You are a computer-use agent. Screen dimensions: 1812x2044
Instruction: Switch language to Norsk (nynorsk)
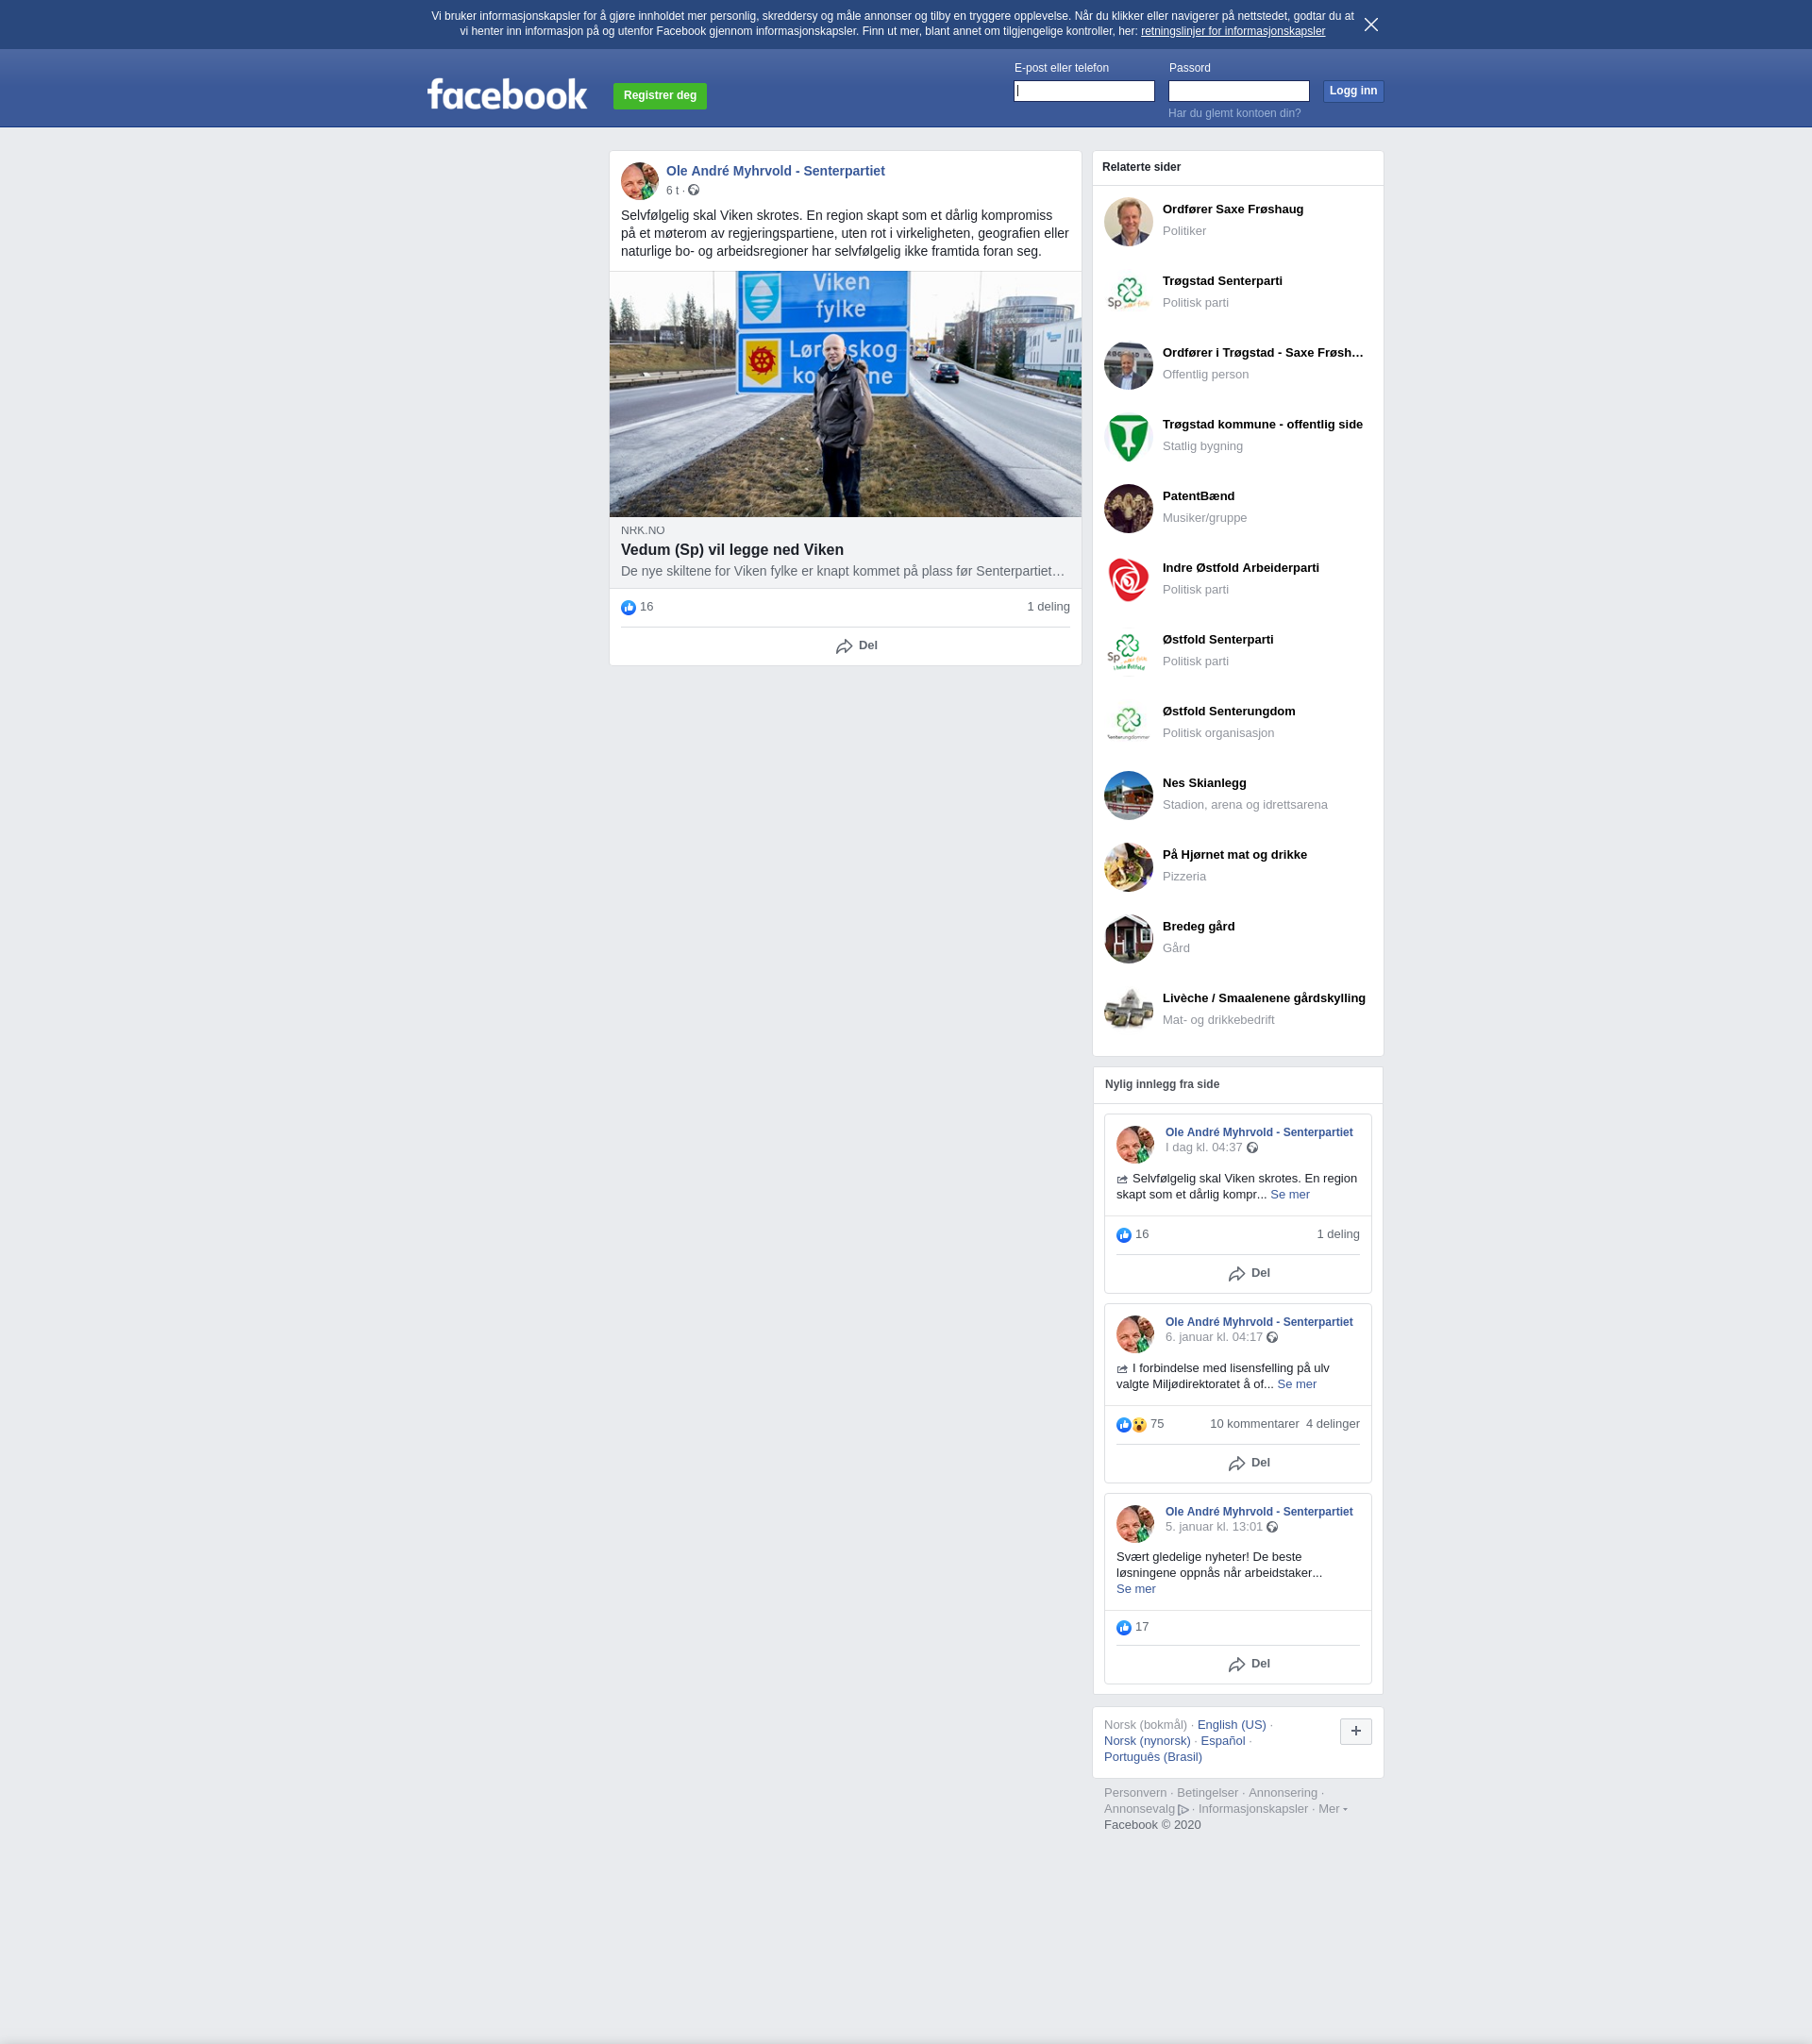pyautogui.click(x=1147, y=1741)
